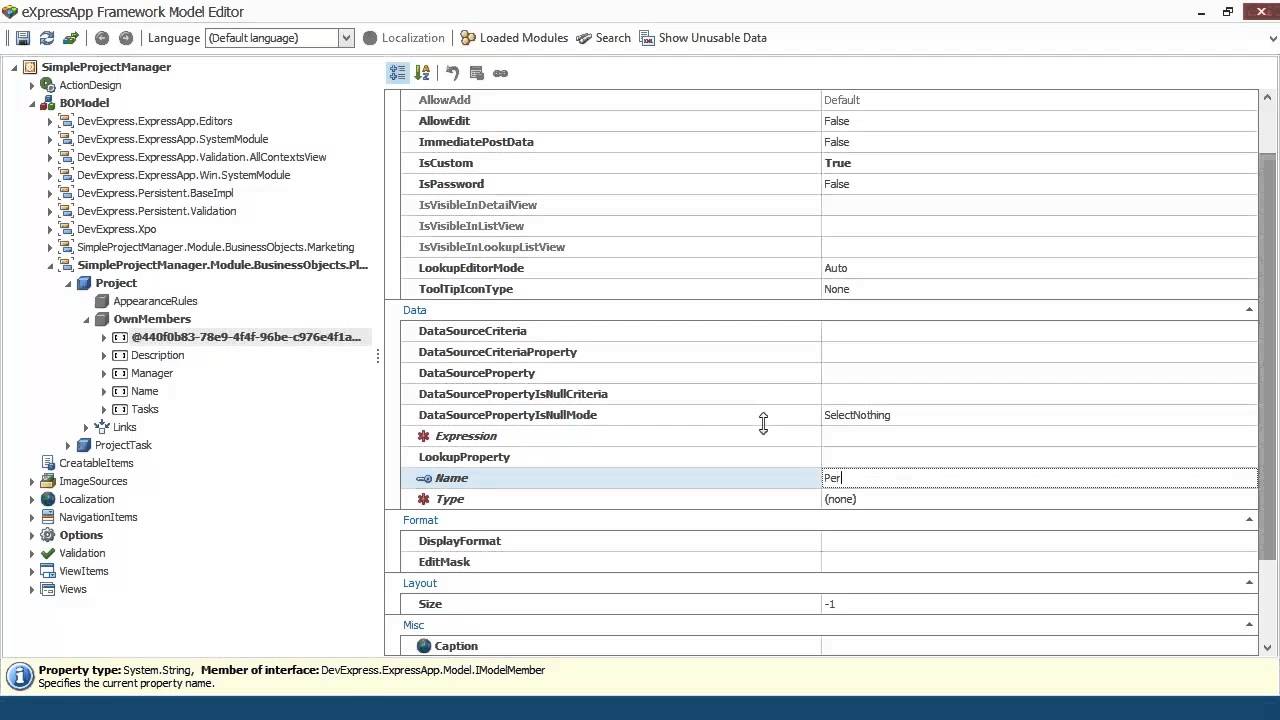Click the undo/reset property icon
This screenshot has width=1280, height=720.
click(452, 73)
